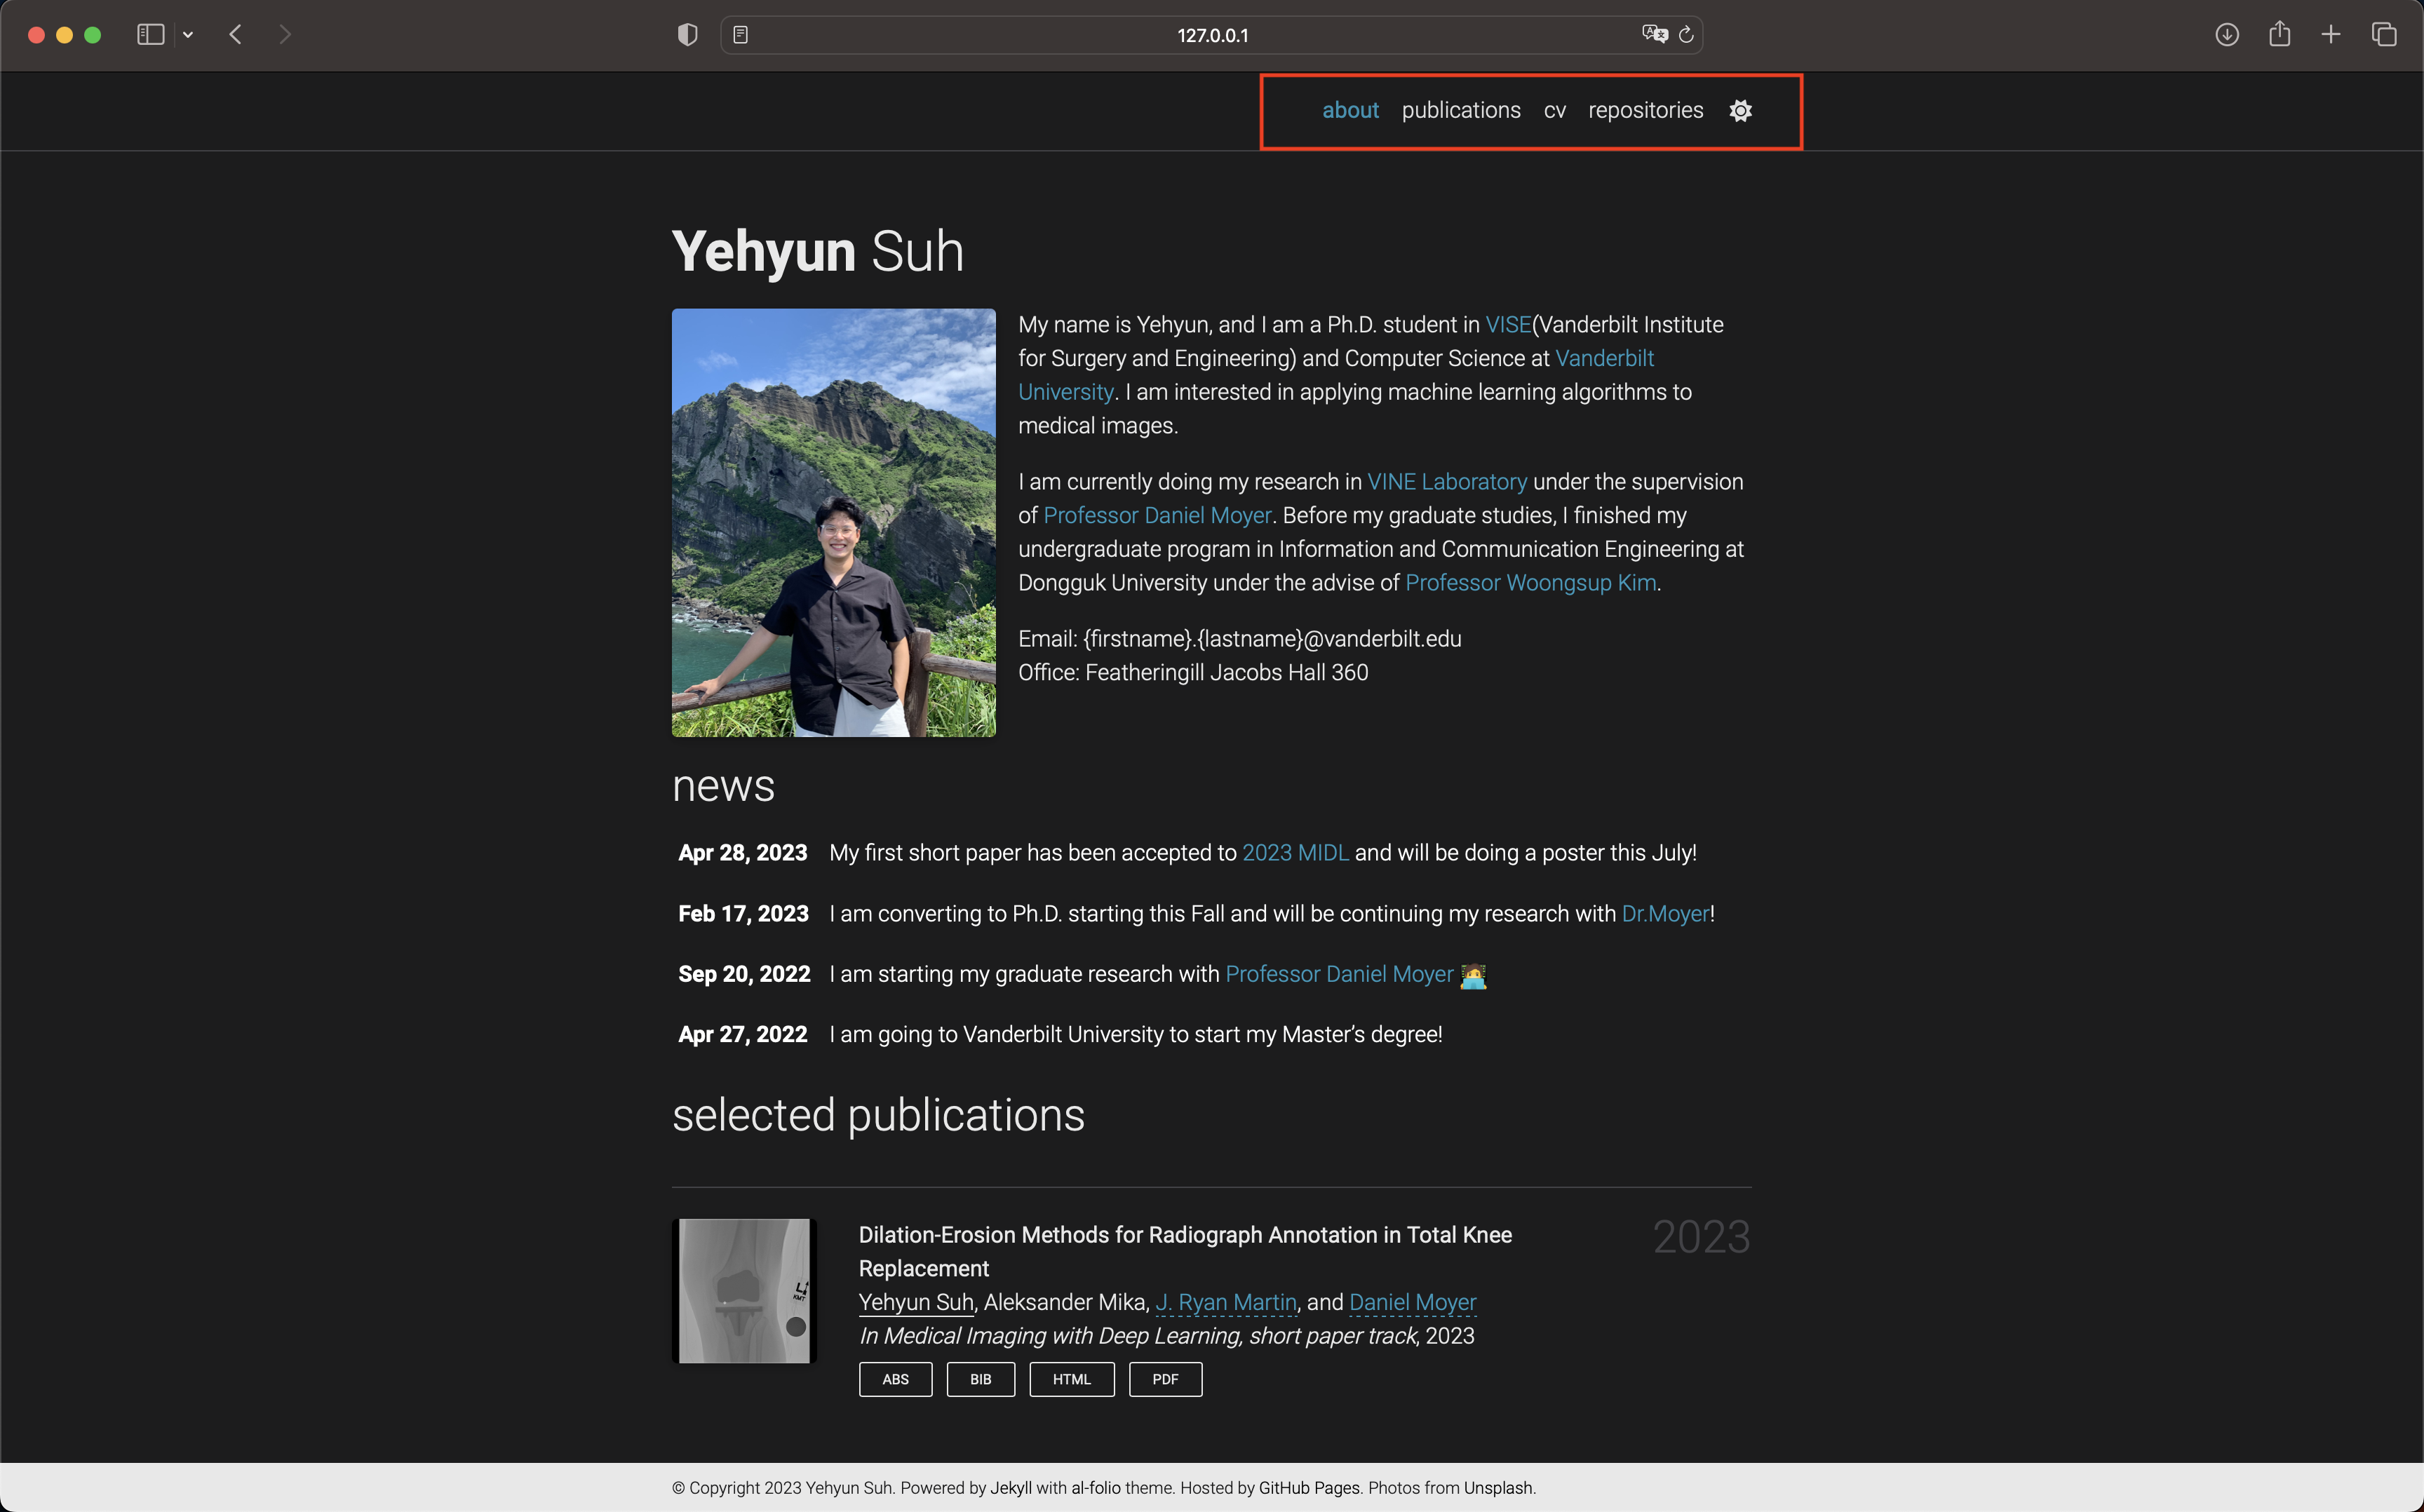The height and width of the screenshot is (1512, 2424).
Task: Click the privacy shield icon
Action: (687, 35)
